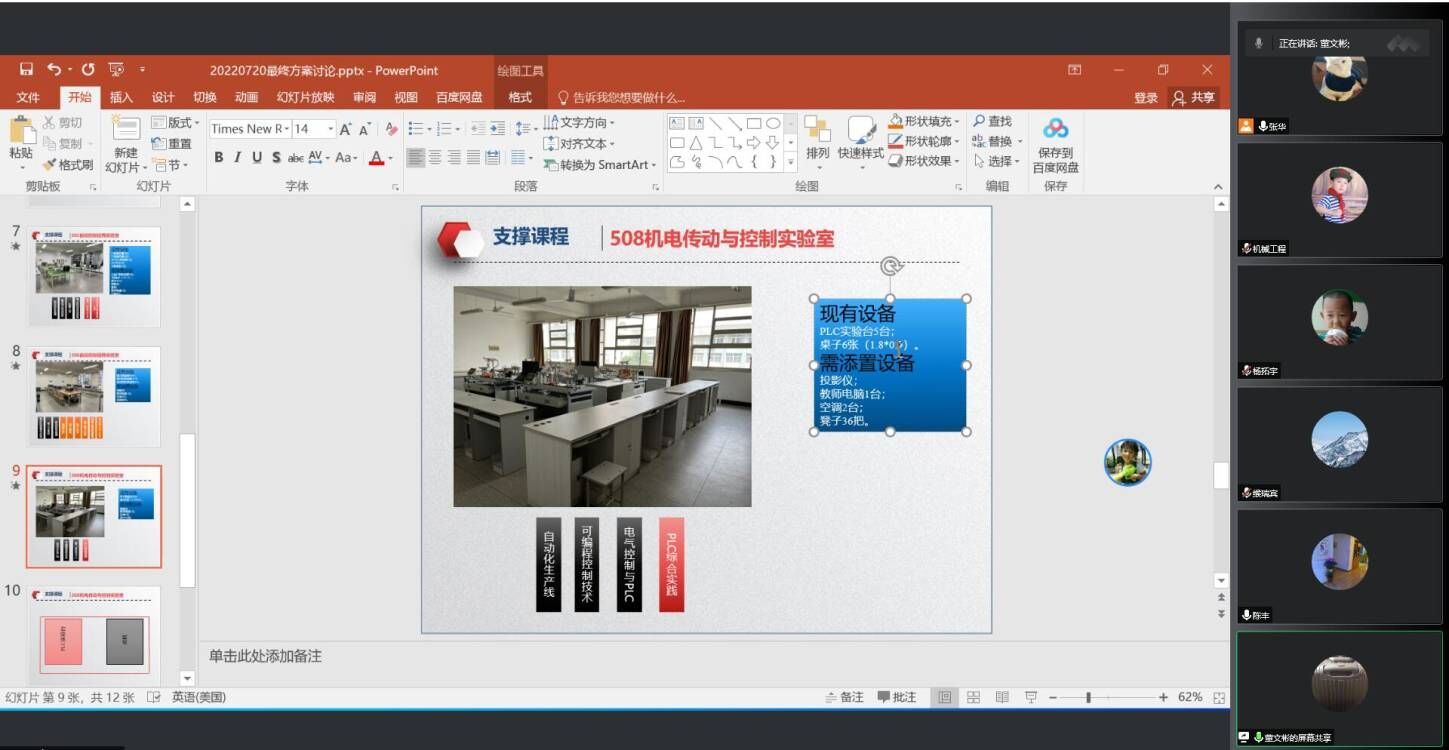Viewport: 1449px width, 750px height.
Task: Expand the Shape Fill (形状填充) dropdown
Action: pyautogui.click(x=958, y=121)
